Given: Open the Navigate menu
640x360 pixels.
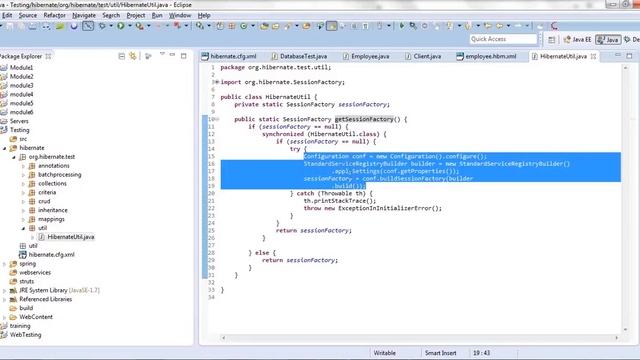Looking at the screenshot, I should tap(84, 15).
